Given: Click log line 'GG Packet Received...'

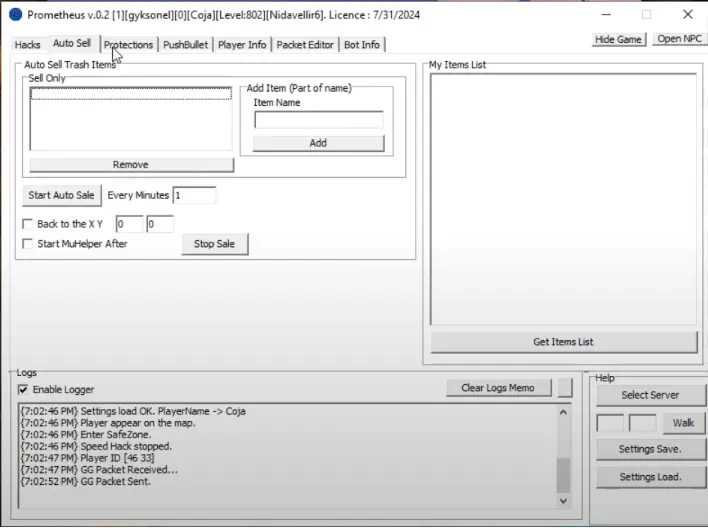Looking at the screenshot, I should coord(99,470).
